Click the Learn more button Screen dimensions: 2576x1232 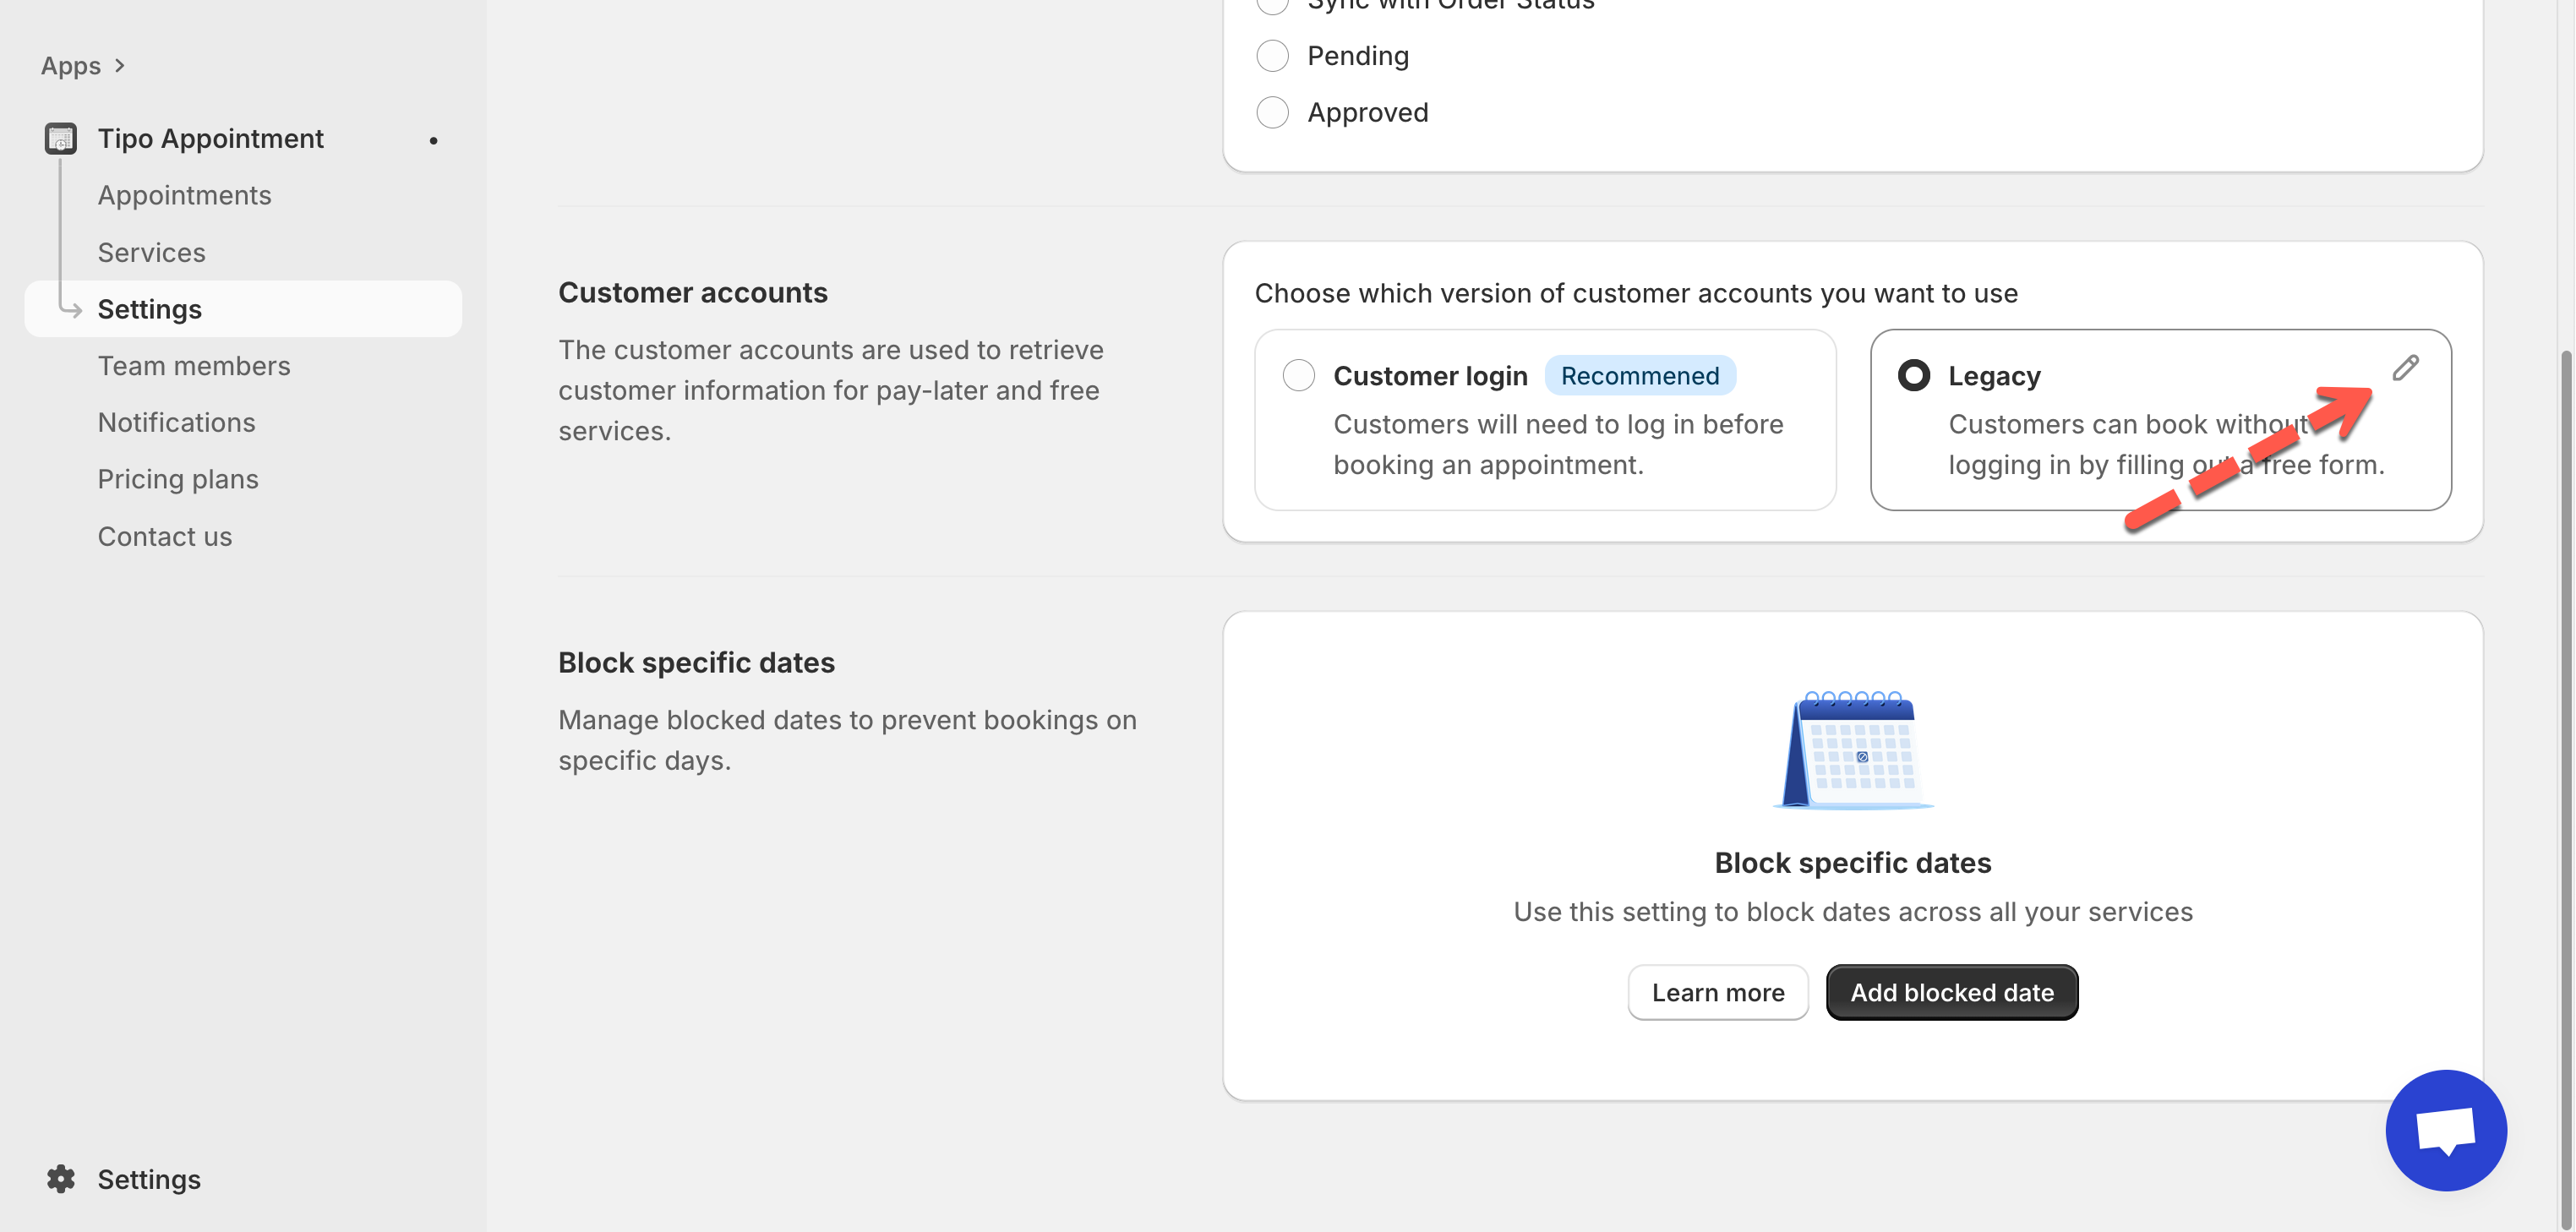(x=1717, y=992)
